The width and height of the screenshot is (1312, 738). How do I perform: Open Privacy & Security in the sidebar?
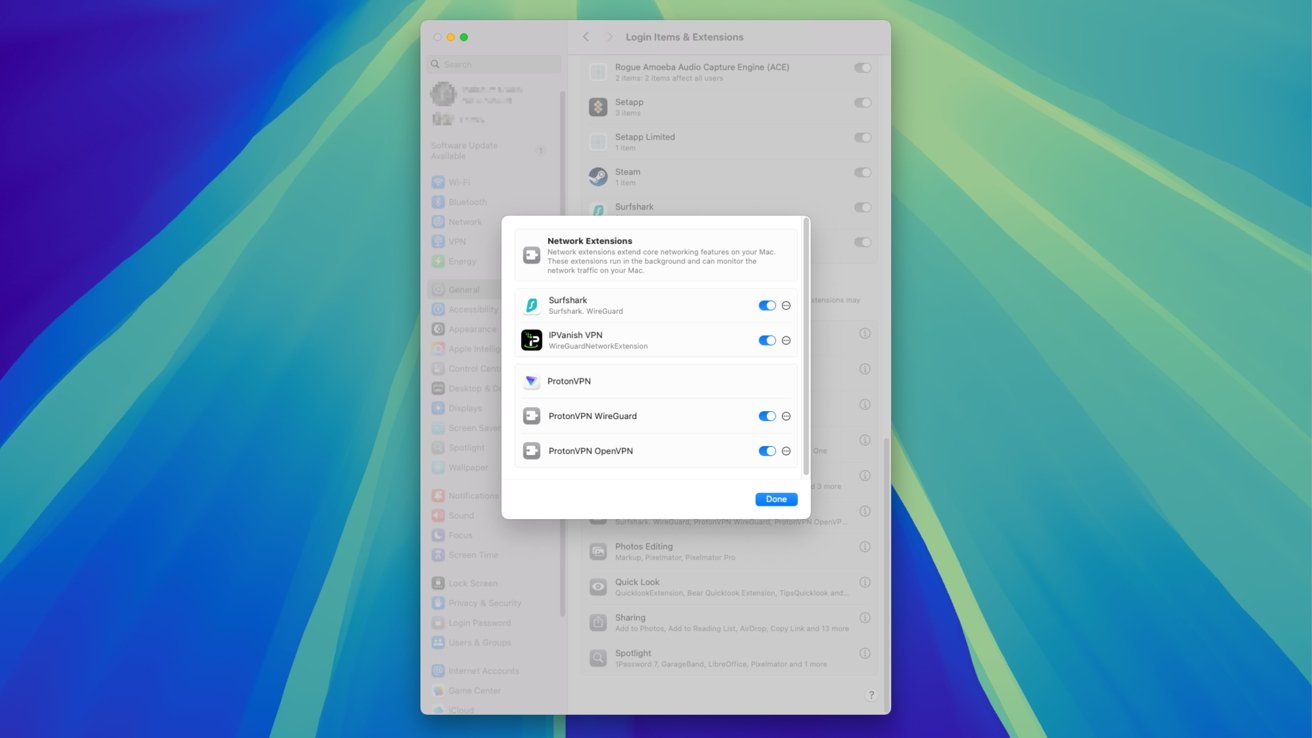[493, 603]
